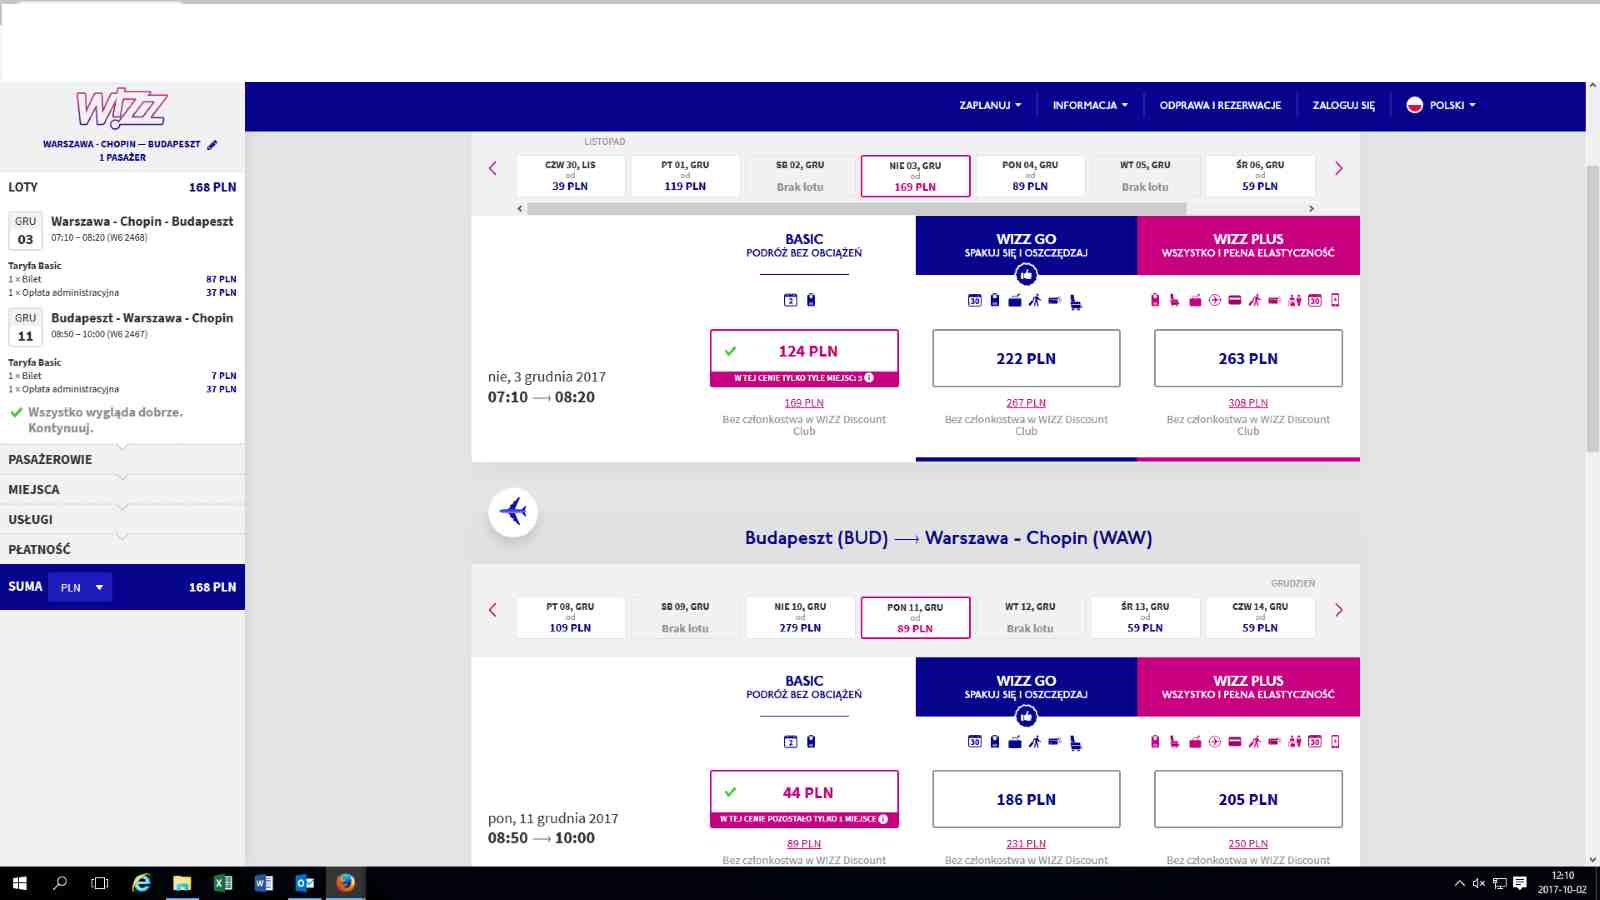The image size is (1600, 900).
Task: Select return date NIE 10, GRU at 279 PLN
Action: (800, 618)
